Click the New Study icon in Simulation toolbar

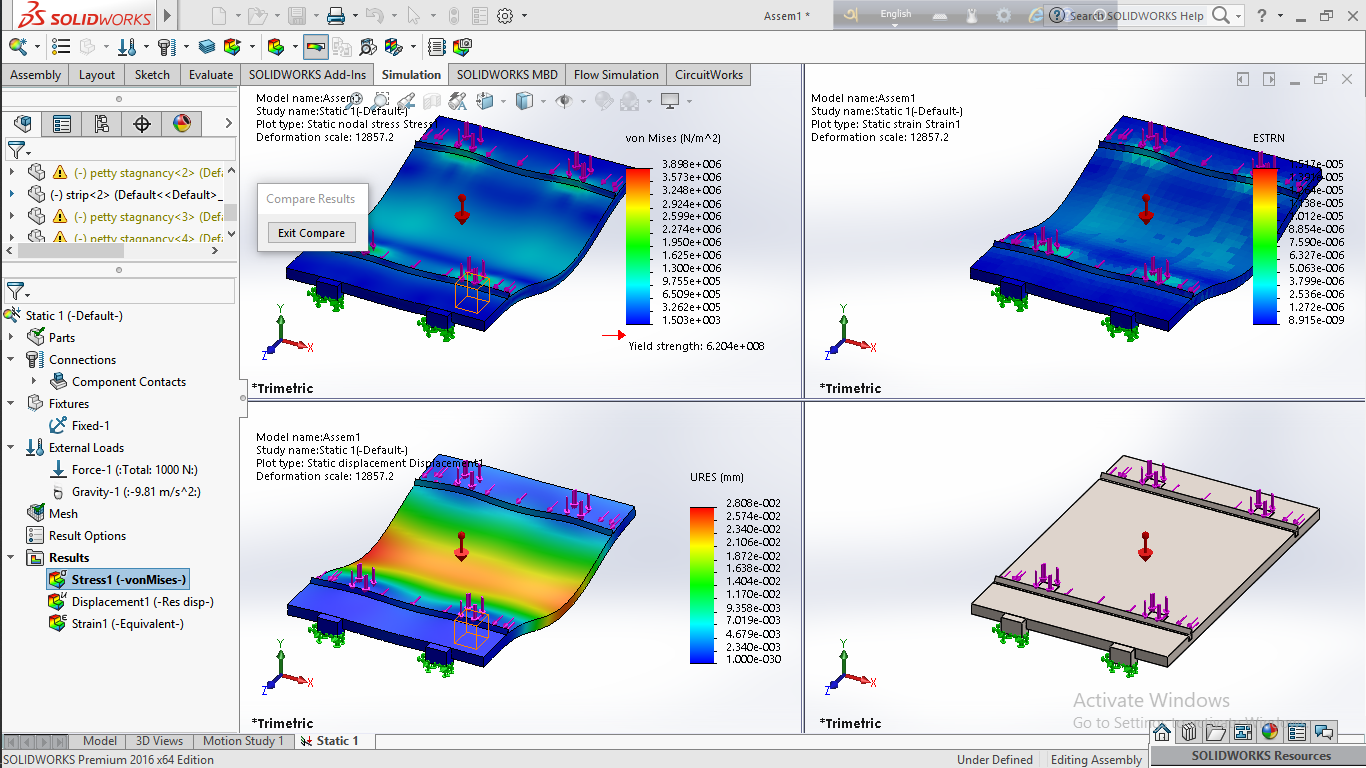point(19,47)
